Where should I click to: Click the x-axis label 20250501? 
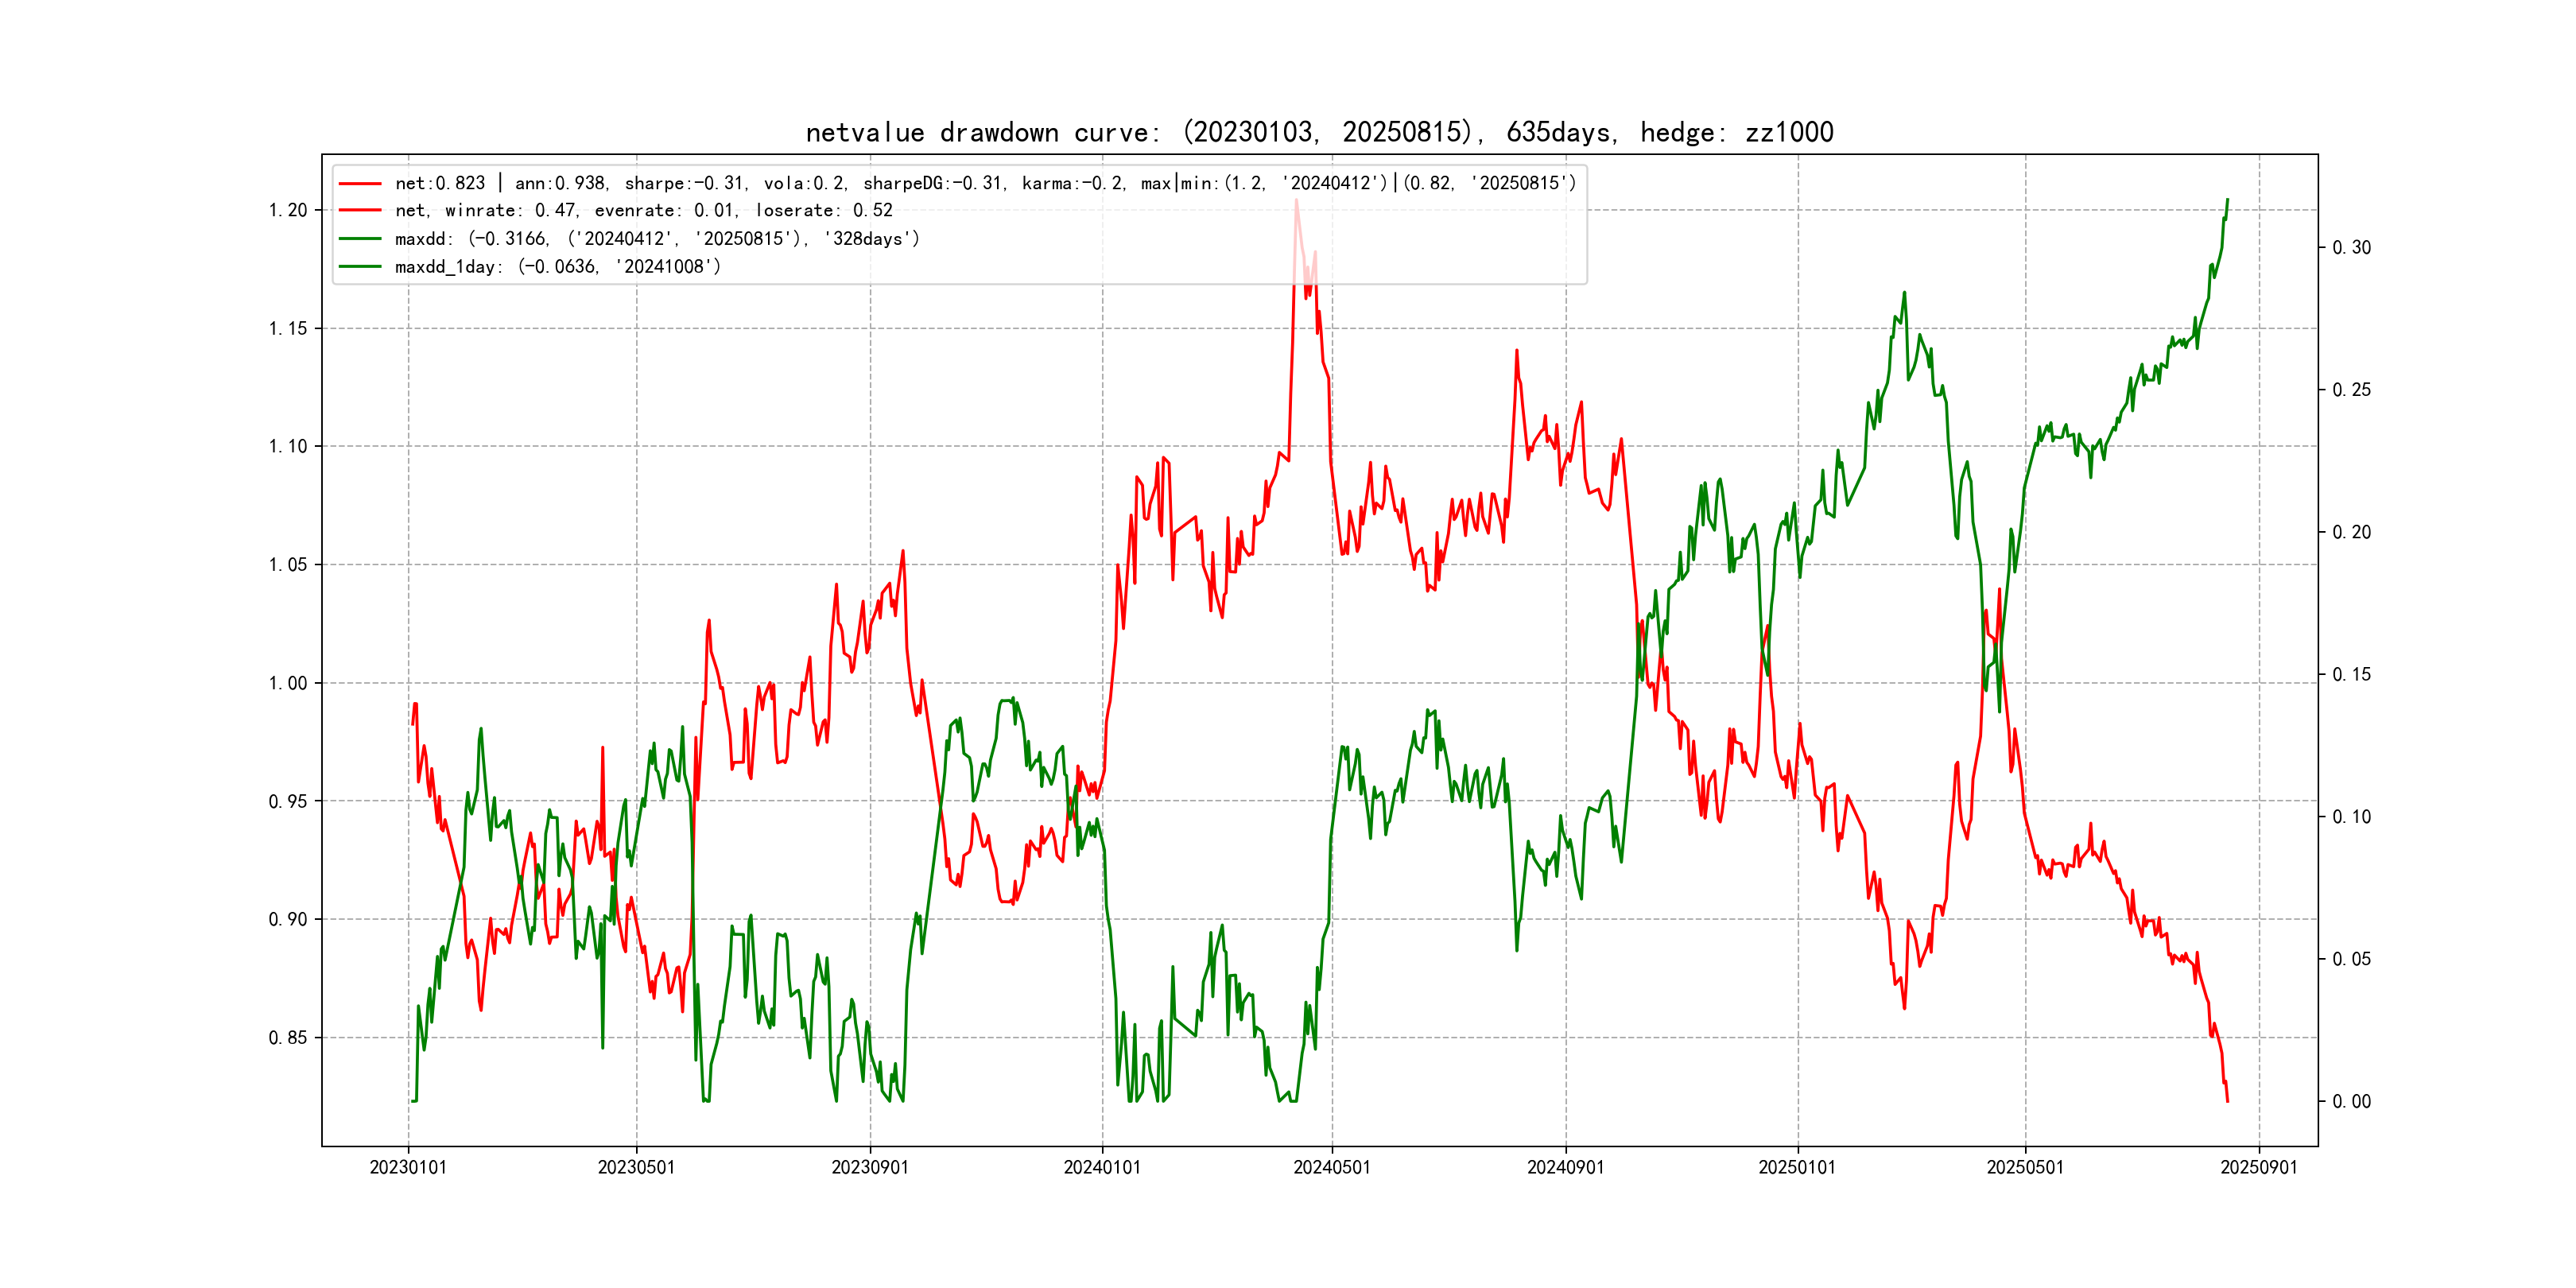(2025, 1168)
